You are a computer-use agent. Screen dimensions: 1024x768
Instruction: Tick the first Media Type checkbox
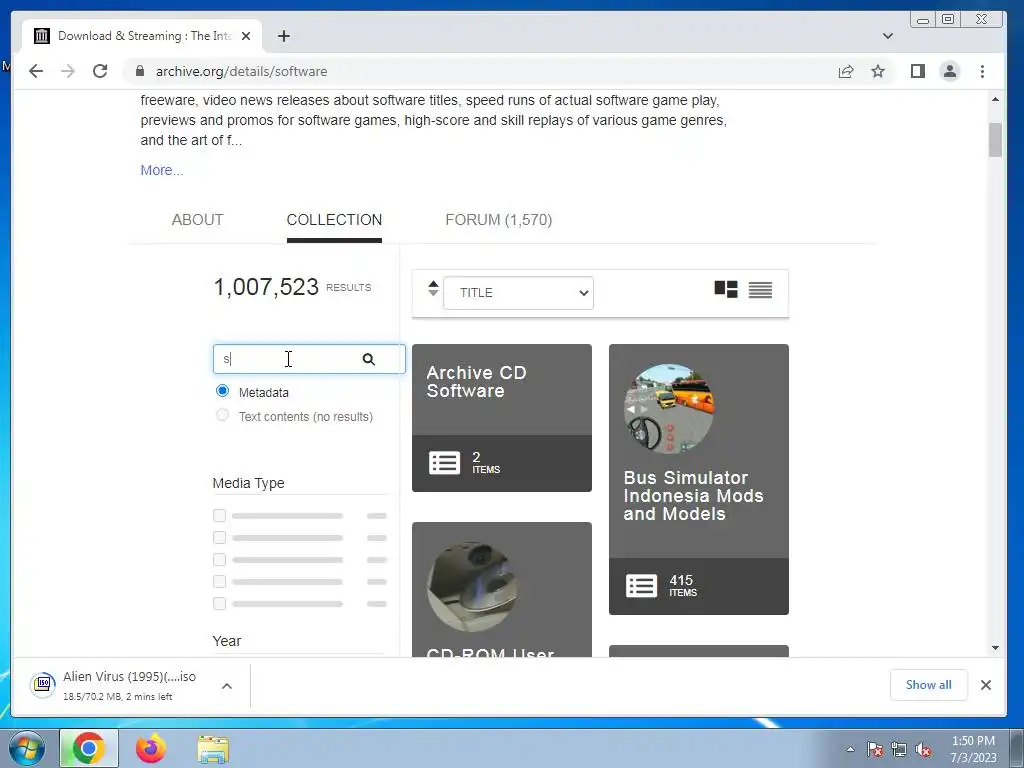coord(219,515)
